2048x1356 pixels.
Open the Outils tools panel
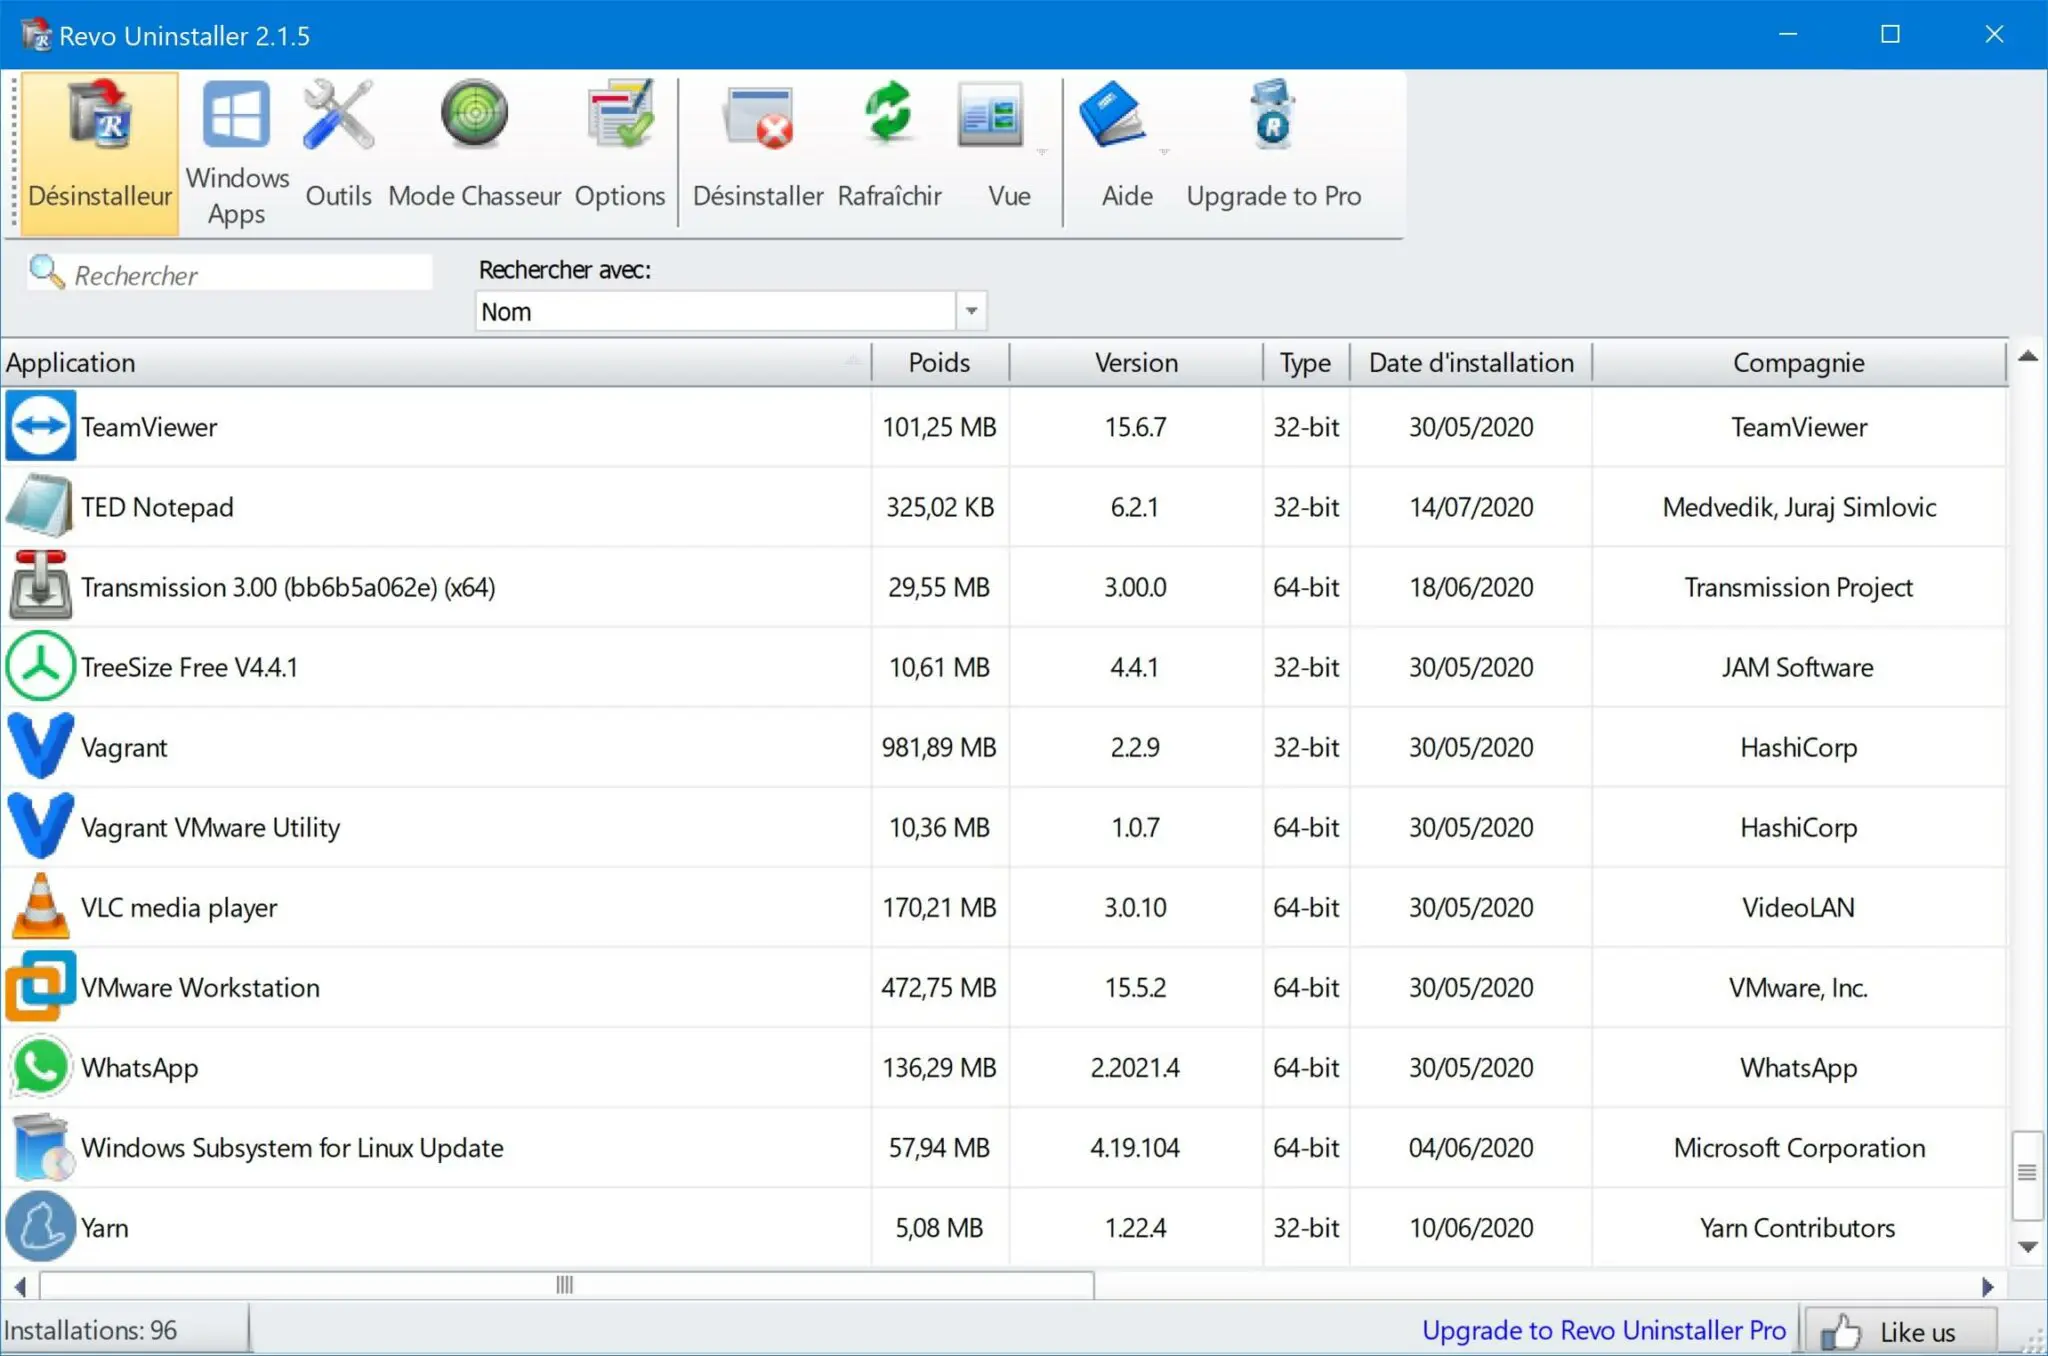pos(338,152)
